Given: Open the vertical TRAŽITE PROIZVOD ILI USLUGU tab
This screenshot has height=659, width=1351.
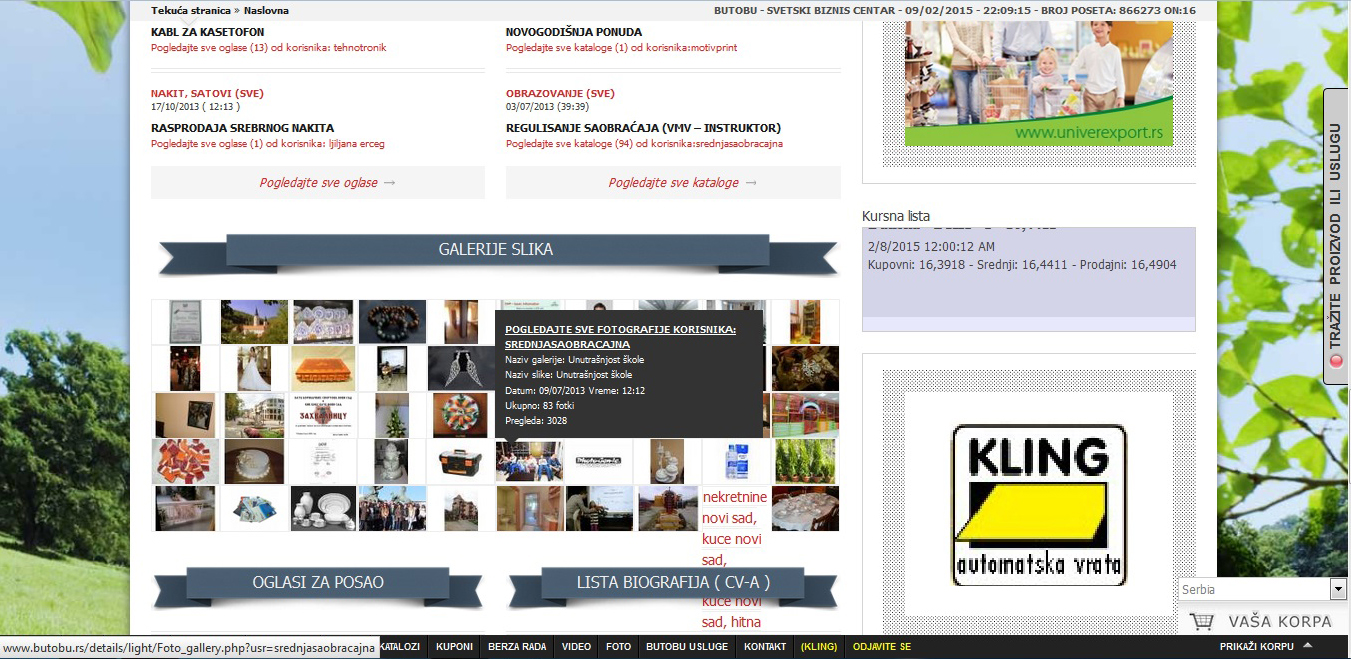Looking at the screenshot, I should click(x=1336, y=230).
